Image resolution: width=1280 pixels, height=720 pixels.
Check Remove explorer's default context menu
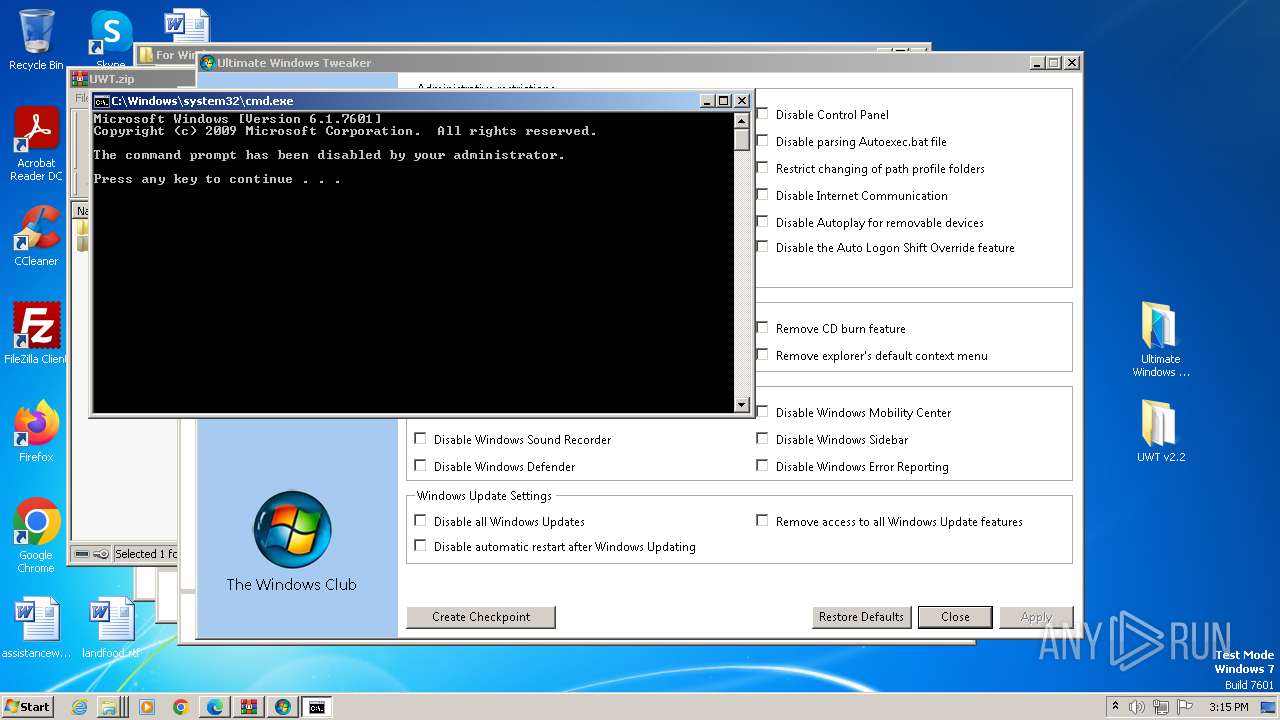pyautogui.click(x=762, y=355)
